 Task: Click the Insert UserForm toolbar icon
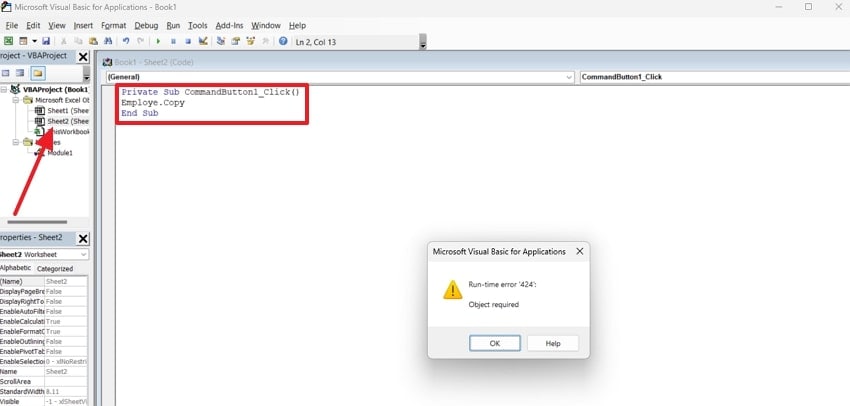23,41
